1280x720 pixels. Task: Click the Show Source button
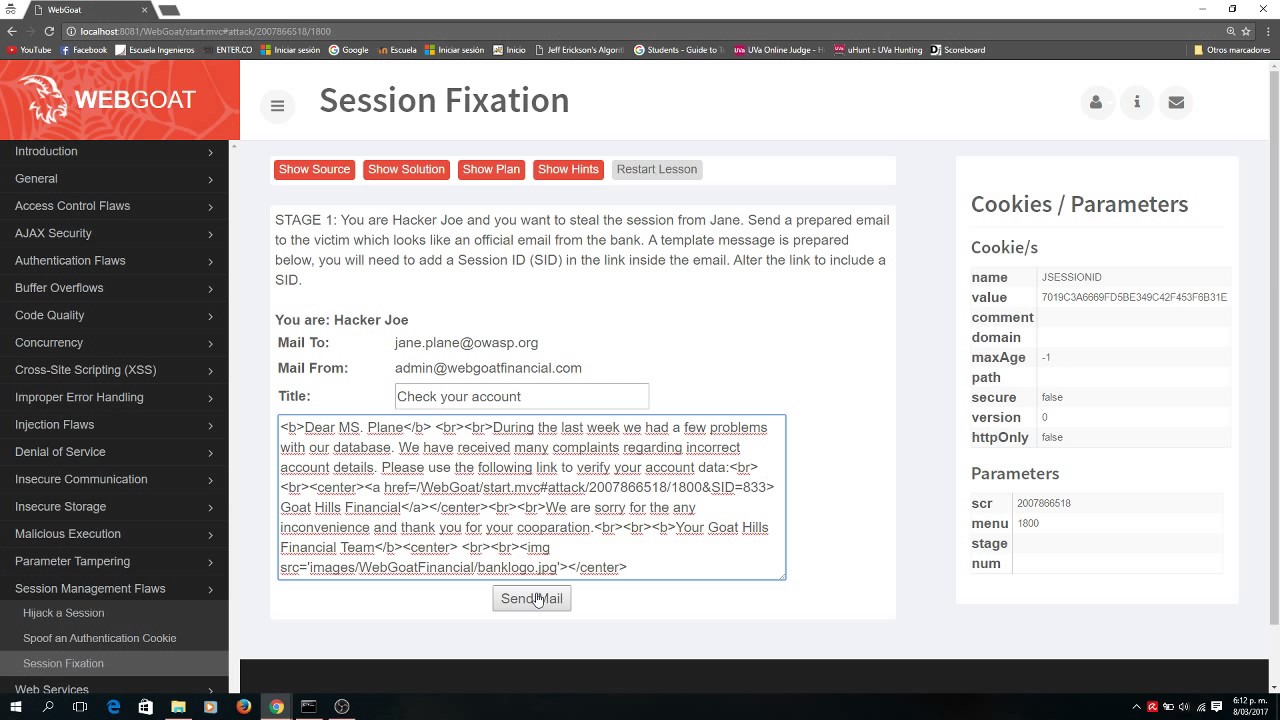[314, 169]
